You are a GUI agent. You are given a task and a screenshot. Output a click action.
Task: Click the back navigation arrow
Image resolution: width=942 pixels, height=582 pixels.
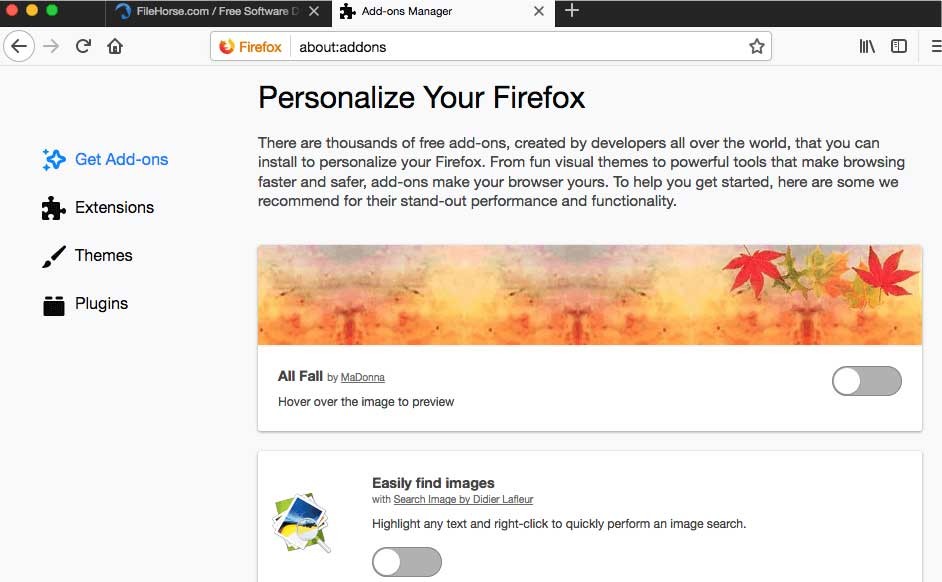(x=19, y=46)
